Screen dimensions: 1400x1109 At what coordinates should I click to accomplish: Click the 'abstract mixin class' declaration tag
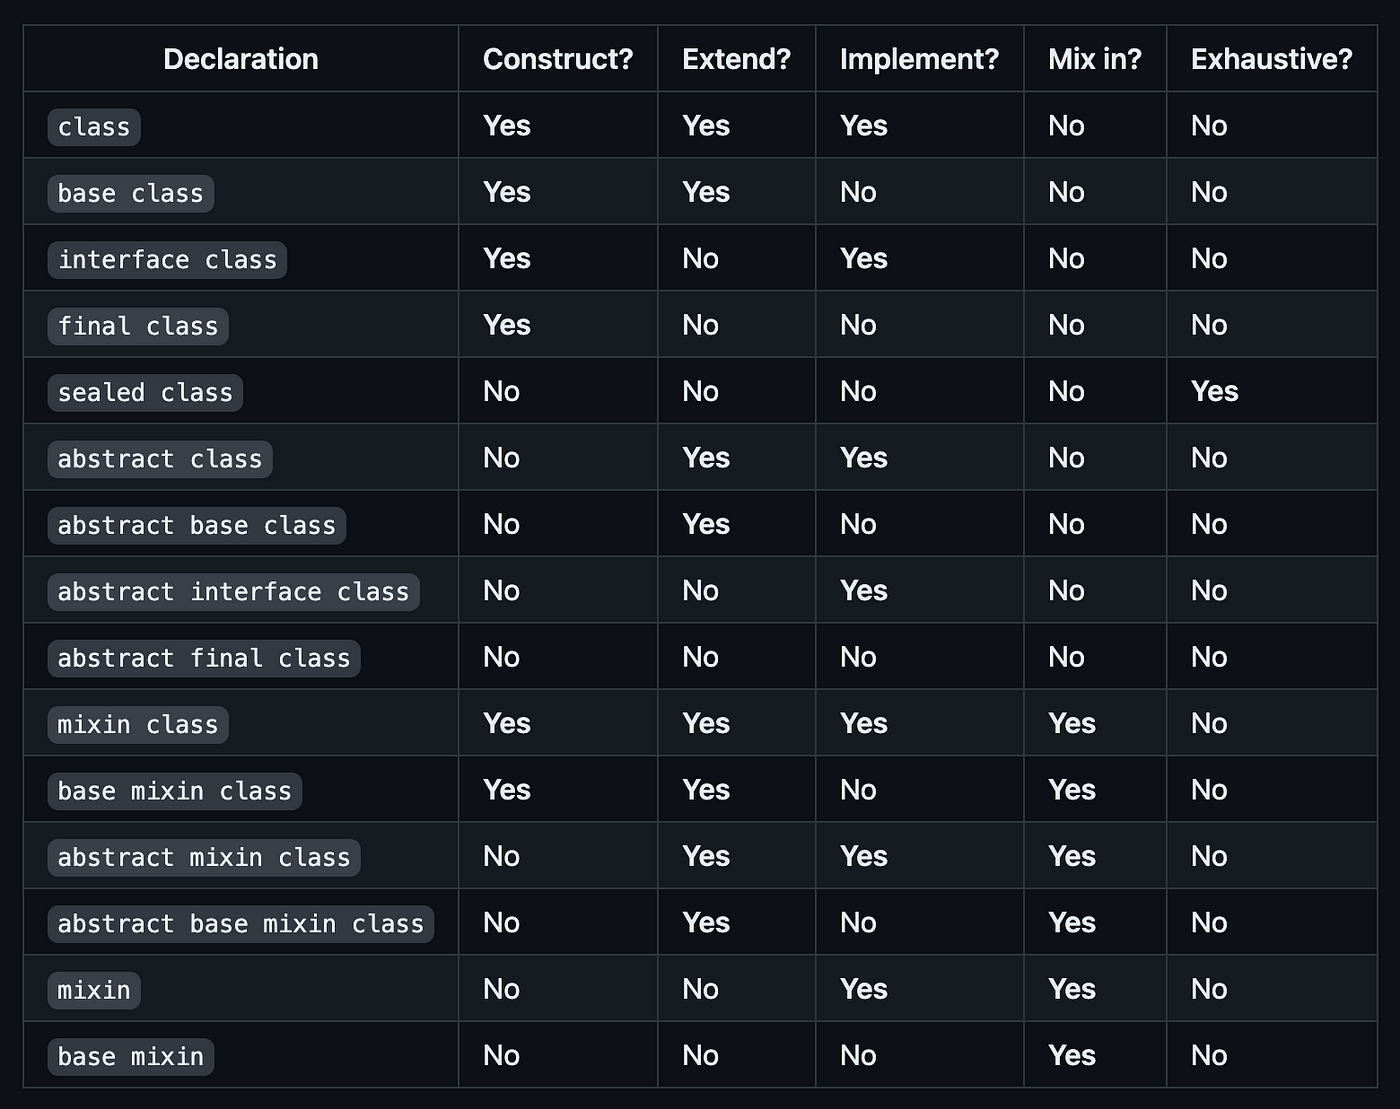click(x=204, y=857)
